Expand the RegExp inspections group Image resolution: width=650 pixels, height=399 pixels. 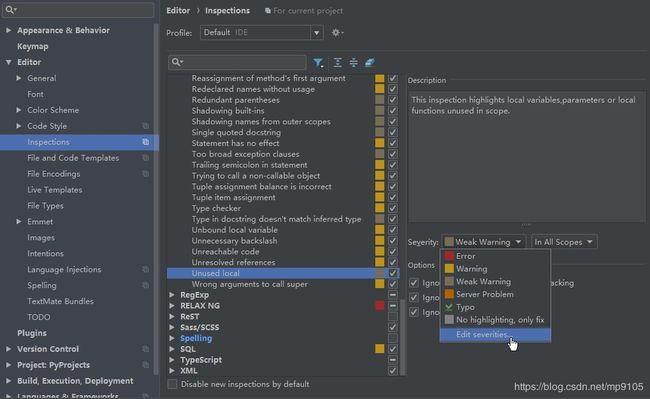[x=172, y=295]
